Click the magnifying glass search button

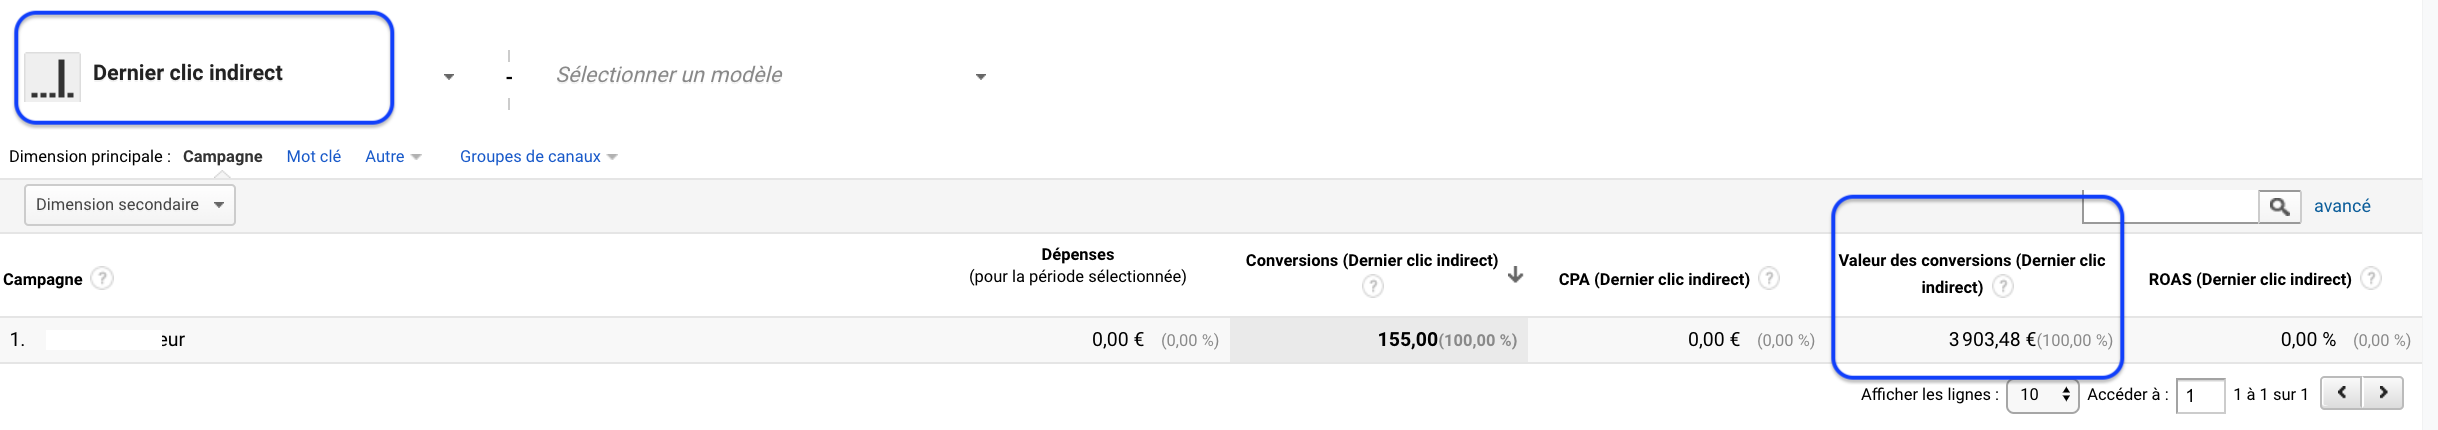(x=2279, y=206)
